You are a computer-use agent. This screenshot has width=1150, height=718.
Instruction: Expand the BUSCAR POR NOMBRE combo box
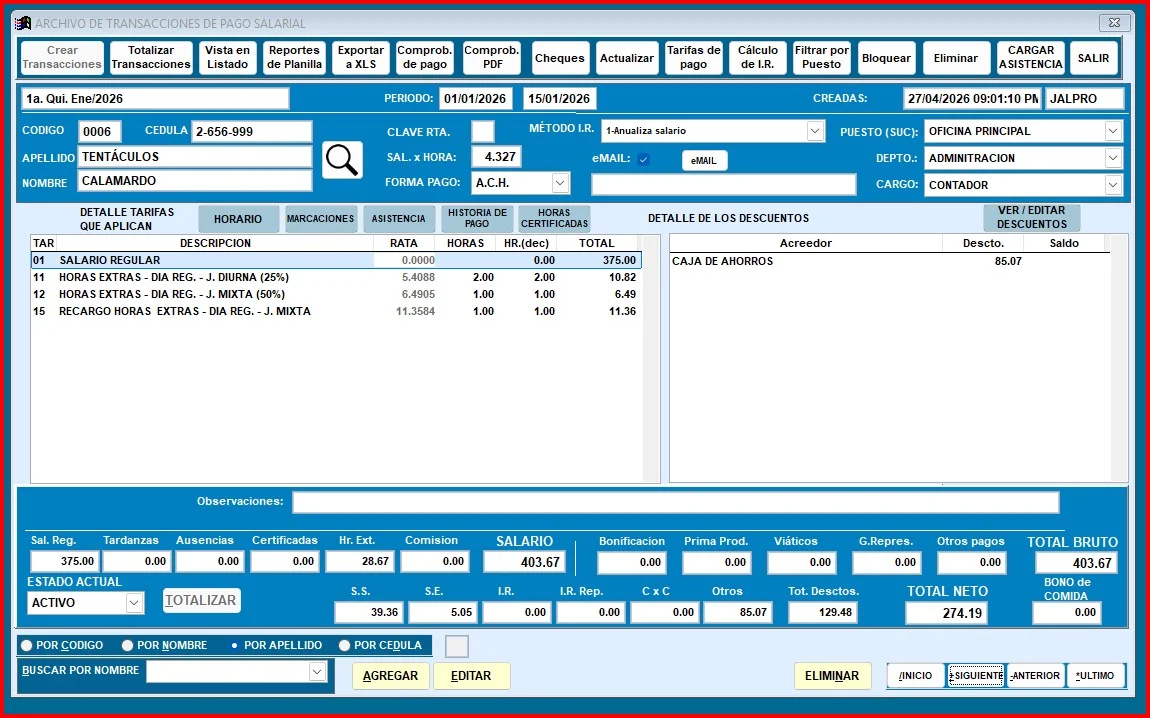[317, 672]
